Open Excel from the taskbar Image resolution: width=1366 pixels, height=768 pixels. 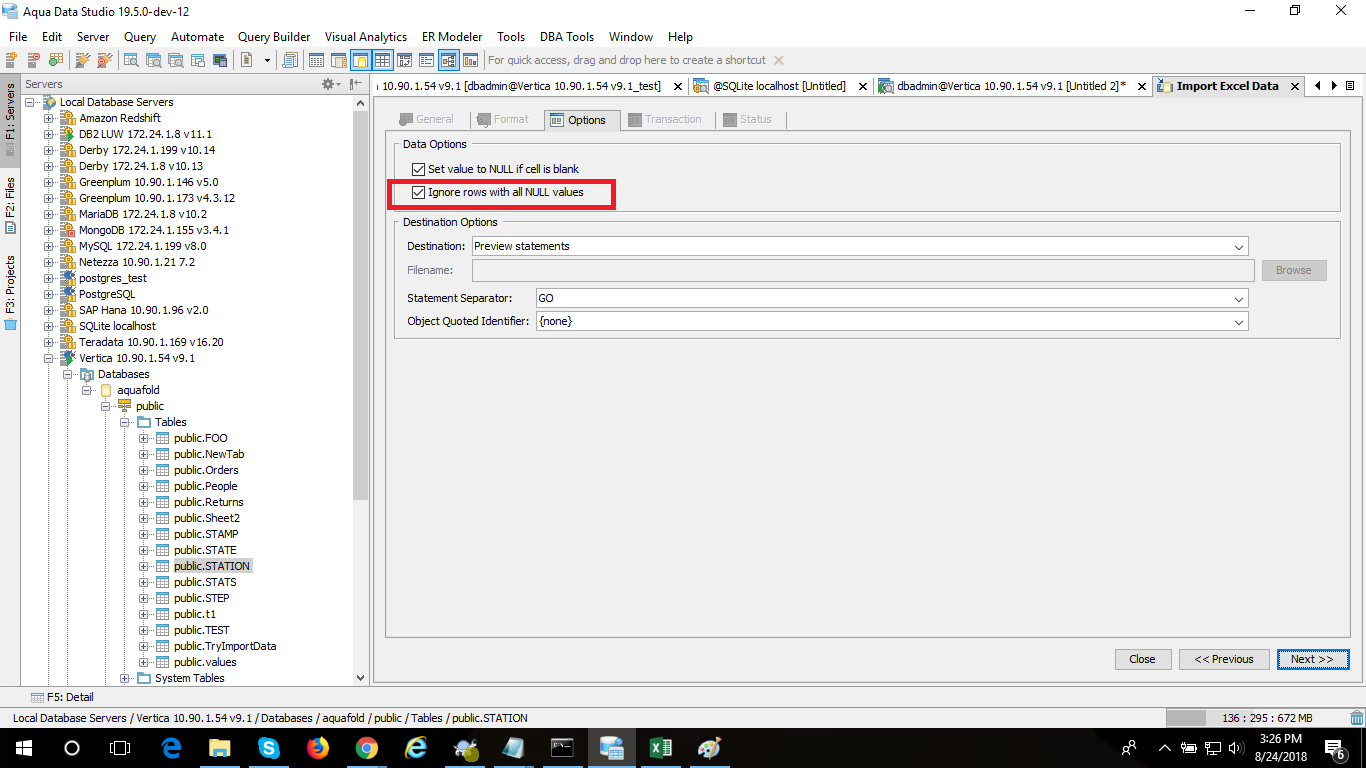click(660, 747)
